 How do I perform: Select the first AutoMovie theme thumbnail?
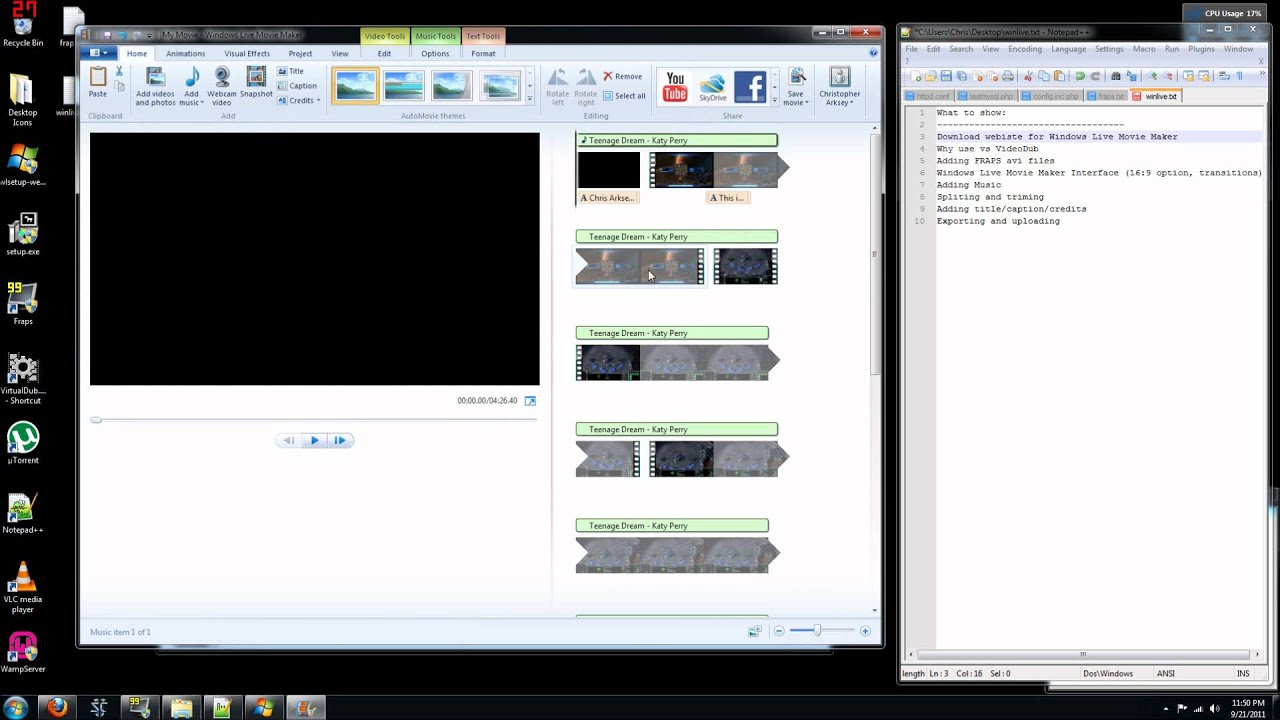pos(356,86)
